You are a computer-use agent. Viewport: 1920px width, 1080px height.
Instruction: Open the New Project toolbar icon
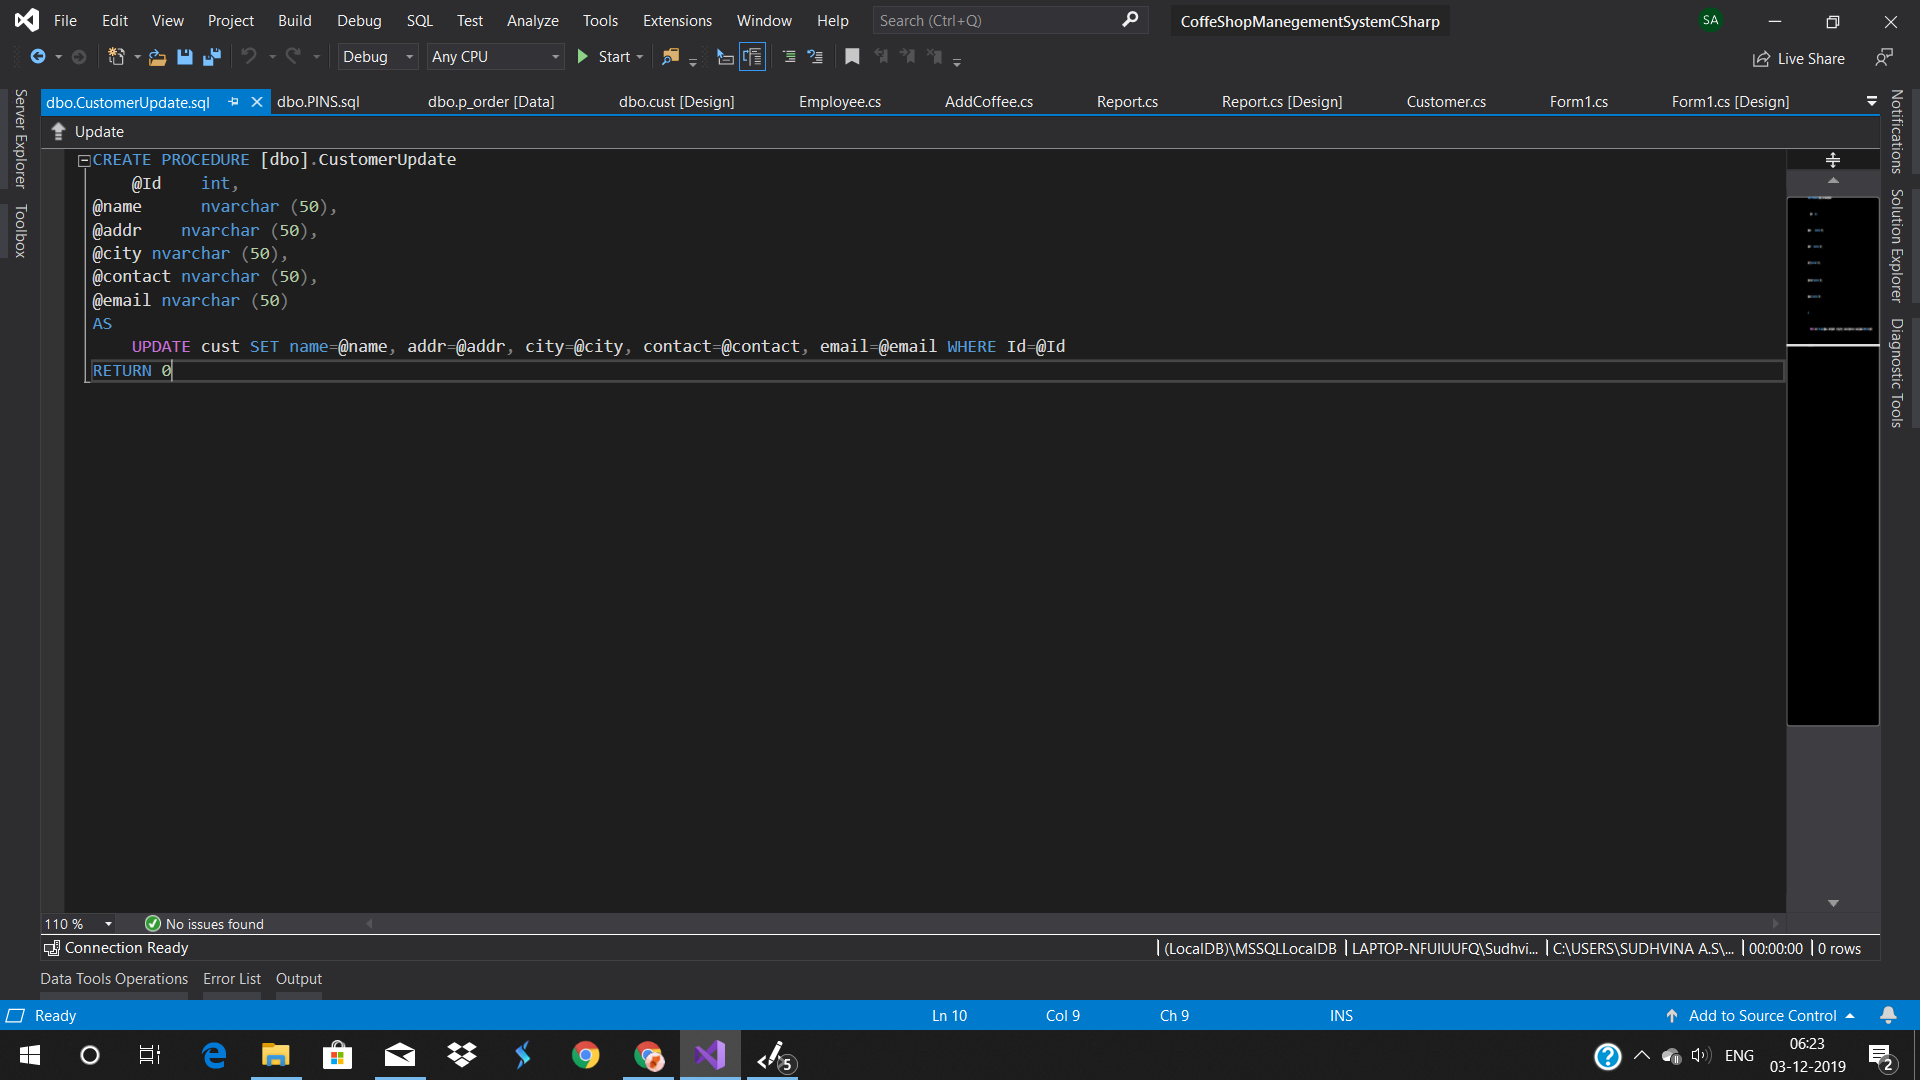pos(119,57)
